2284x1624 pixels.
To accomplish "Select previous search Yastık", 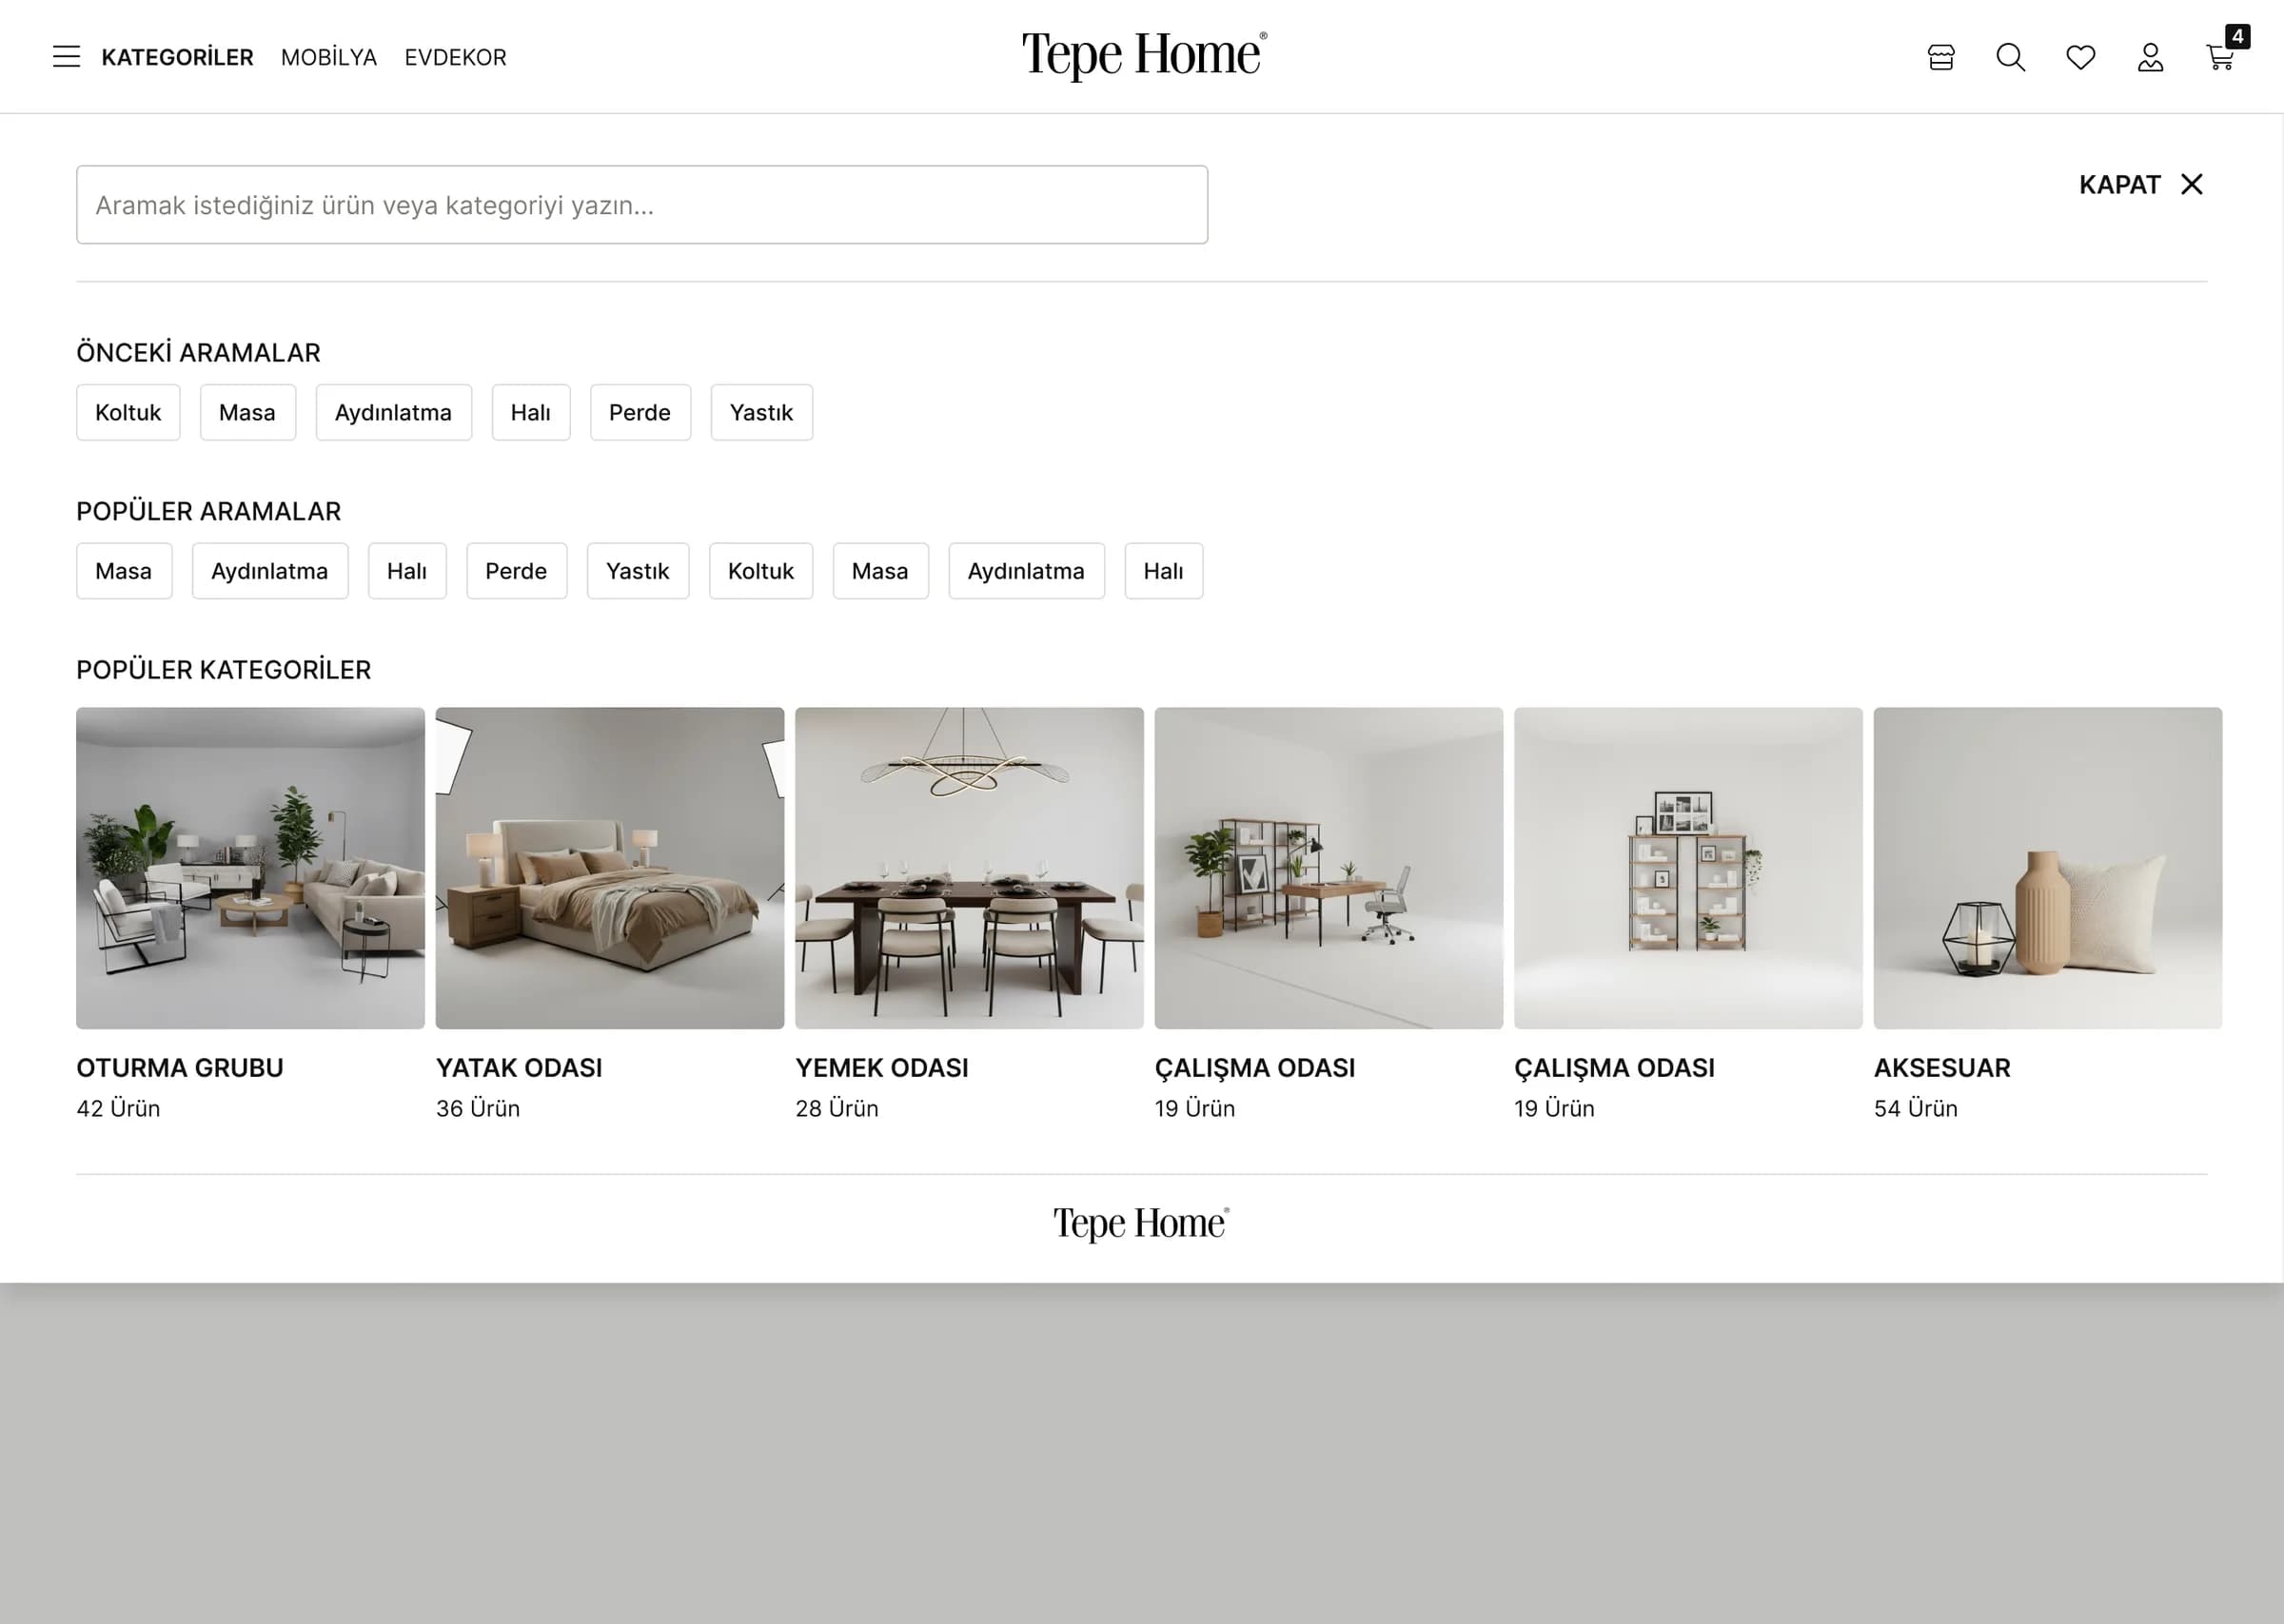I will (x=761, y=412).
